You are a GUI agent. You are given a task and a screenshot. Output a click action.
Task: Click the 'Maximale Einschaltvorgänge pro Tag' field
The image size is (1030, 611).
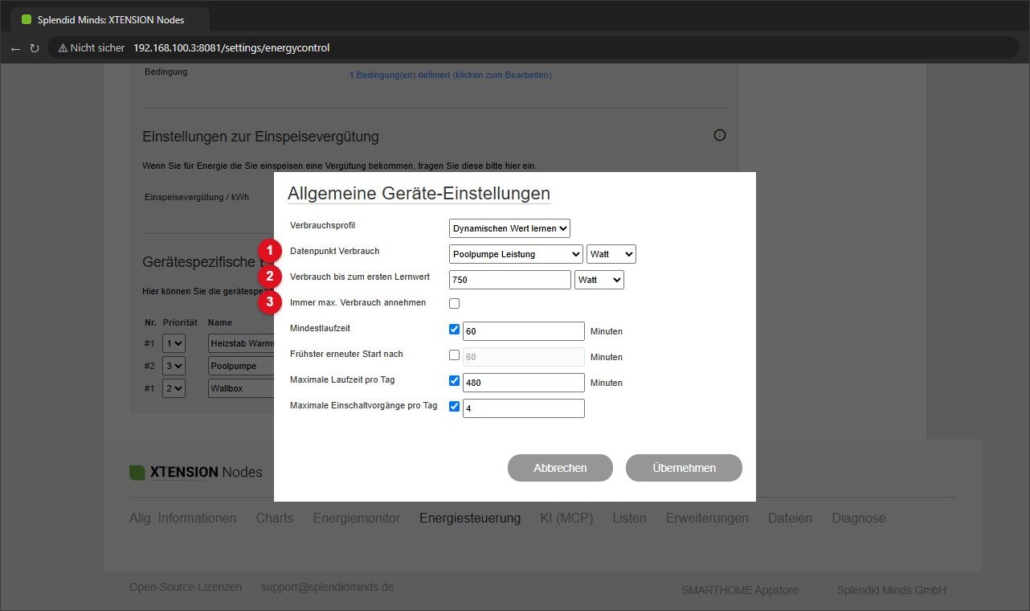pos(524,408)
